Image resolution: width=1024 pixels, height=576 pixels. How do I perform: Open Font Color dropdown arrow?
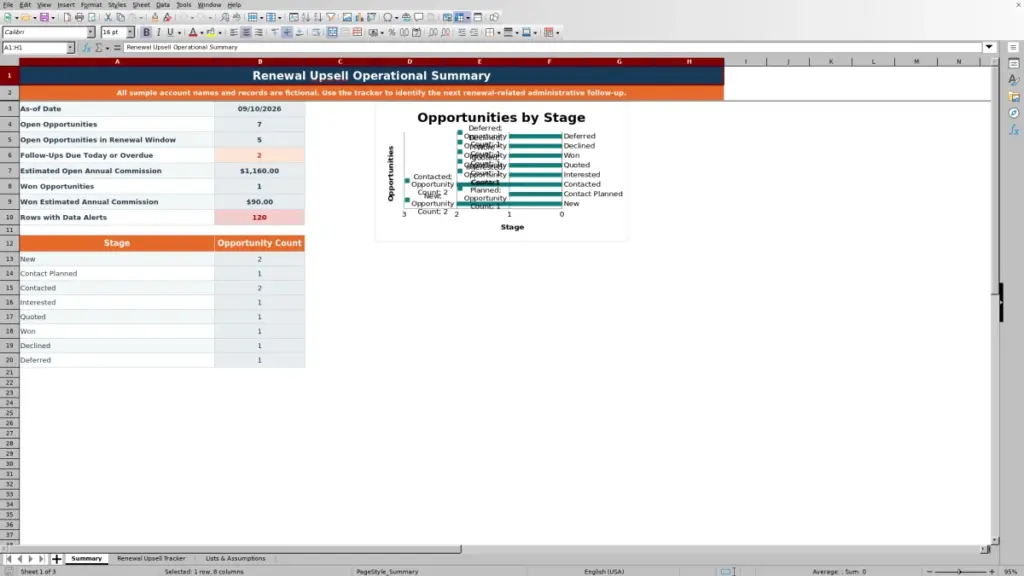[202, 32]
